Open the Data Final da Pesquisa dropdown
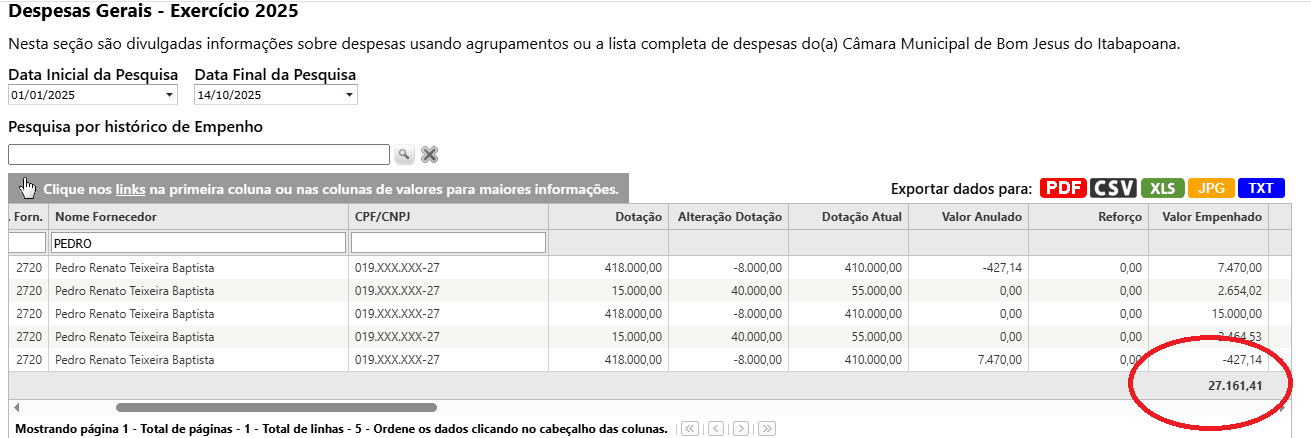 click(x=349, y=95)
